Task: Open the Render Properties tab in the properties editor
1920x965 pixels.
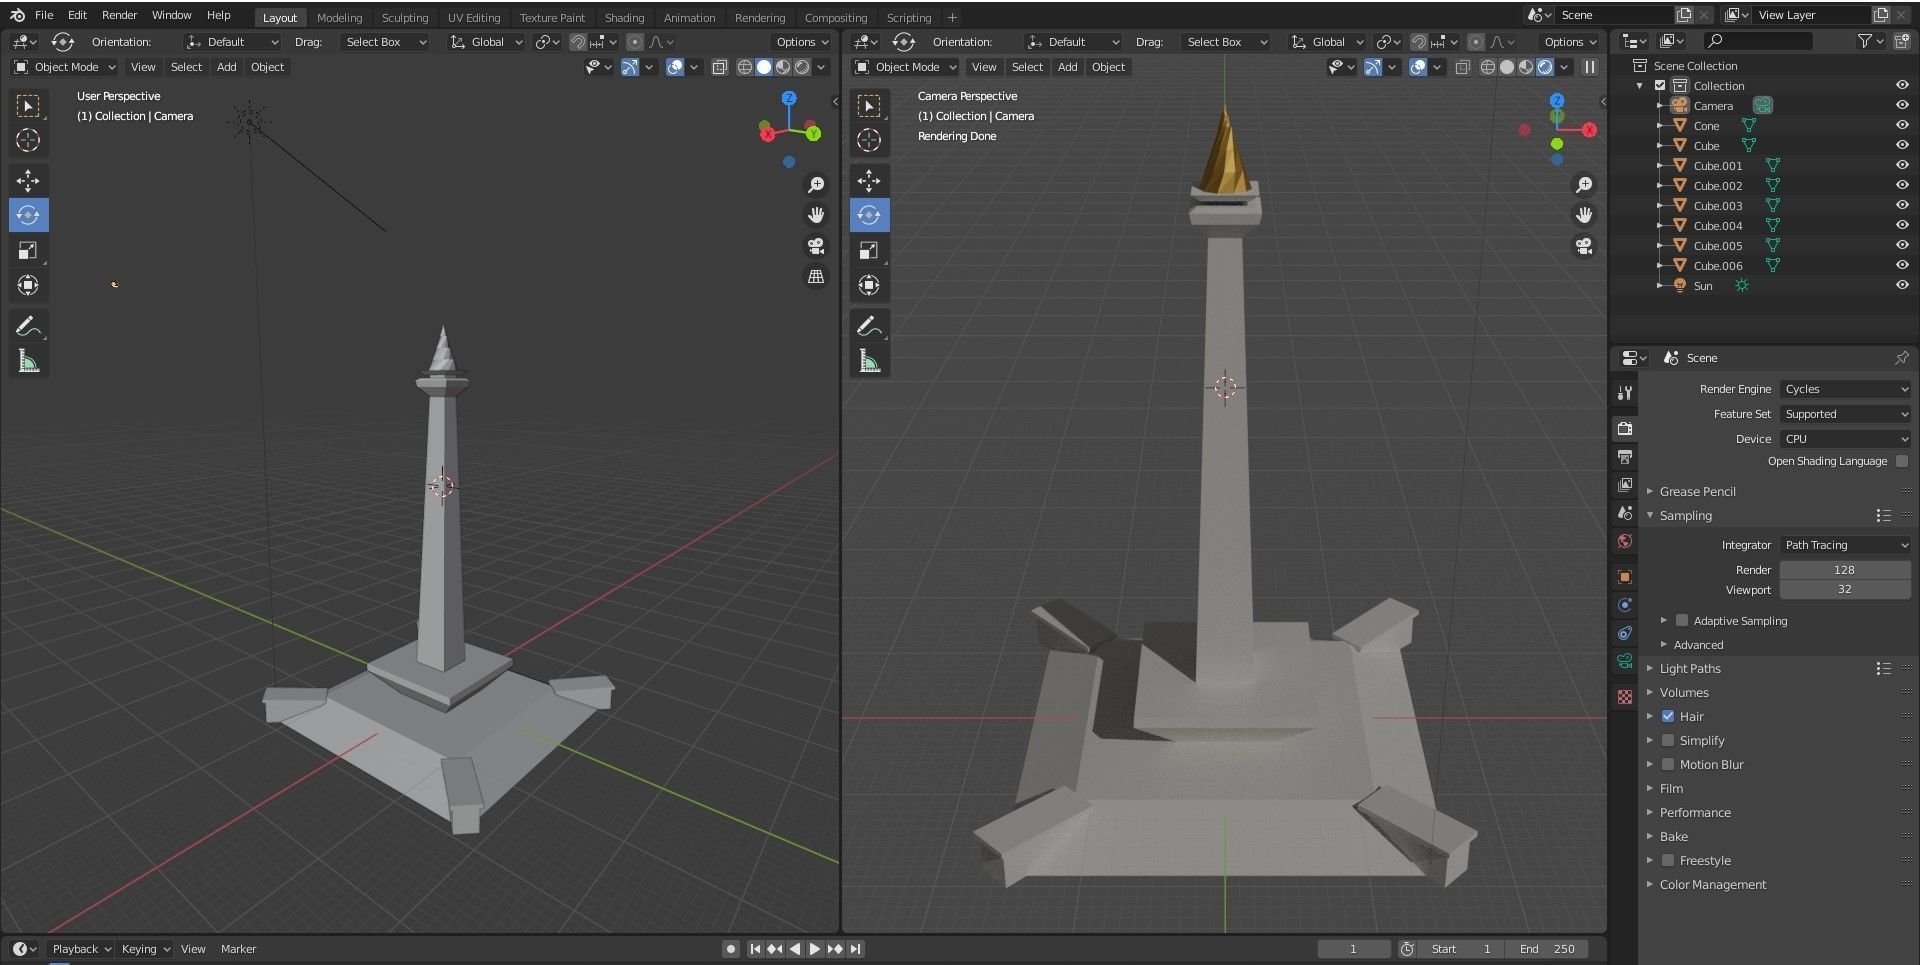Action: click(1624, 429)
